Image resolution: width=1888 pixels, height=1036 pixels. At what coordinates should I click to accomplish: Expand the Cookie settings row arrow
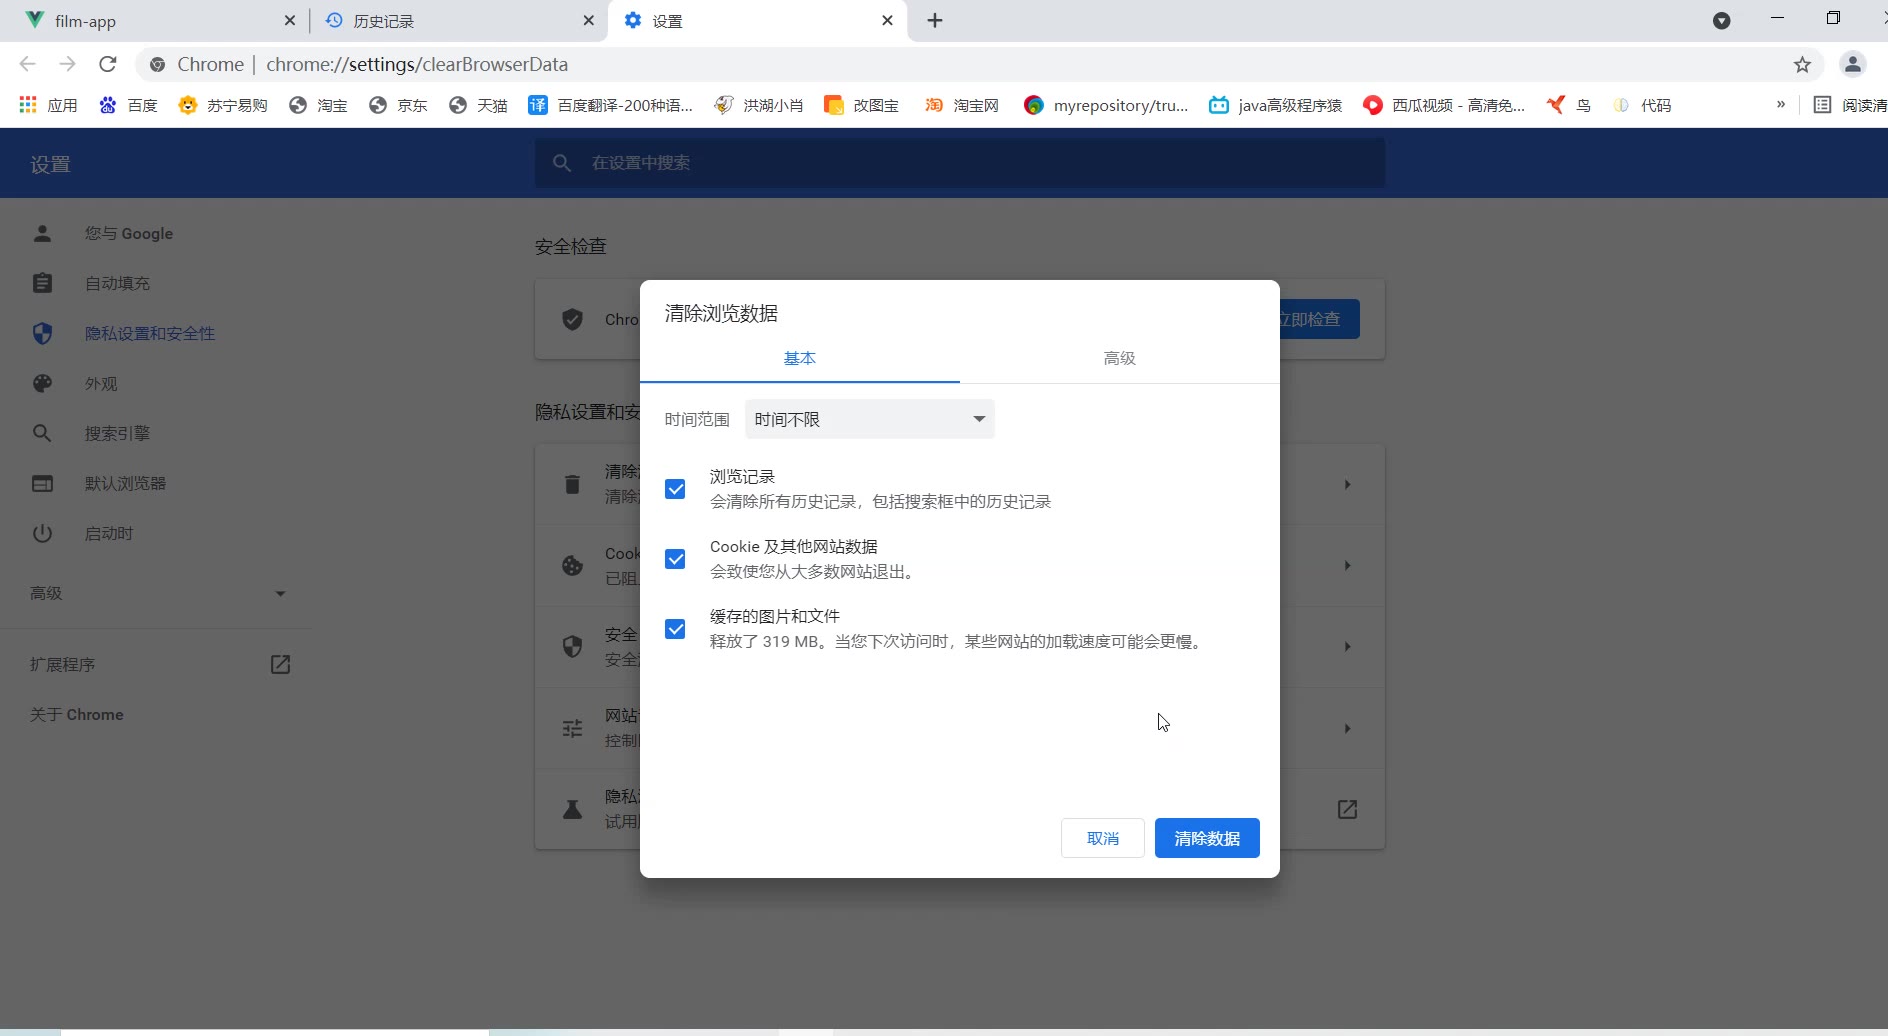pos(1347,565)
